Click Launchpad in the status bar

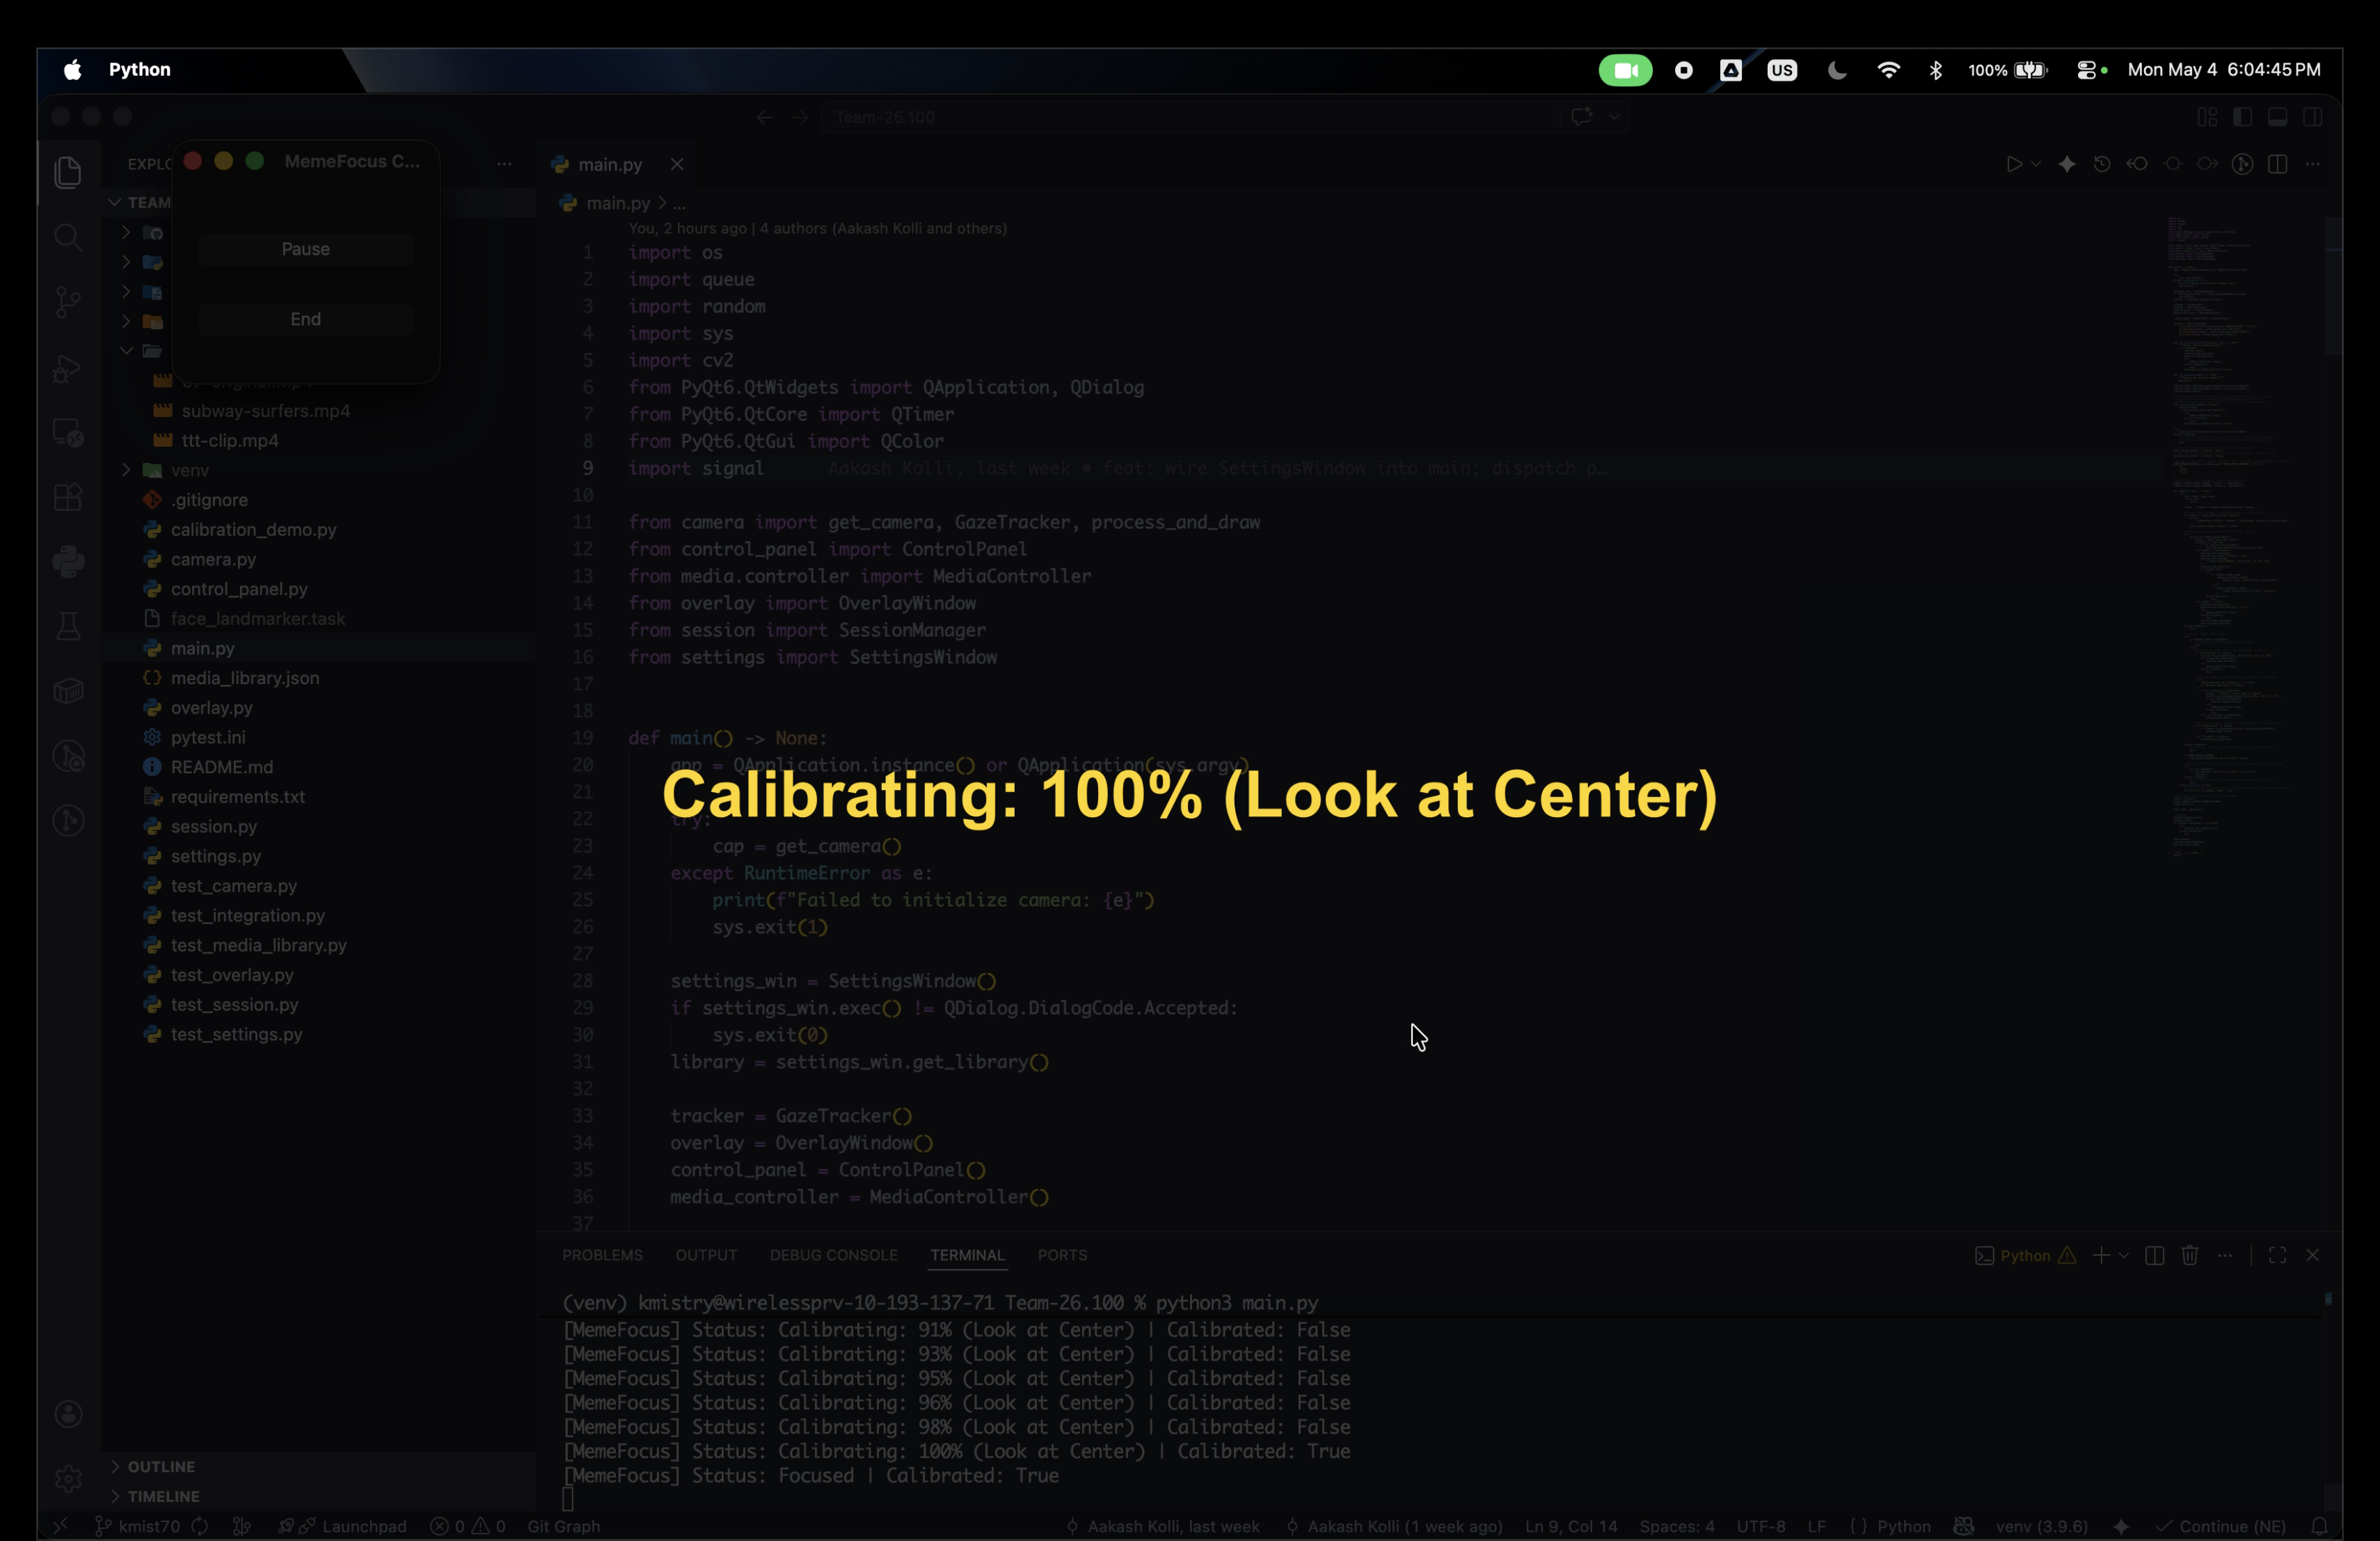click(x=343, y=1526)
